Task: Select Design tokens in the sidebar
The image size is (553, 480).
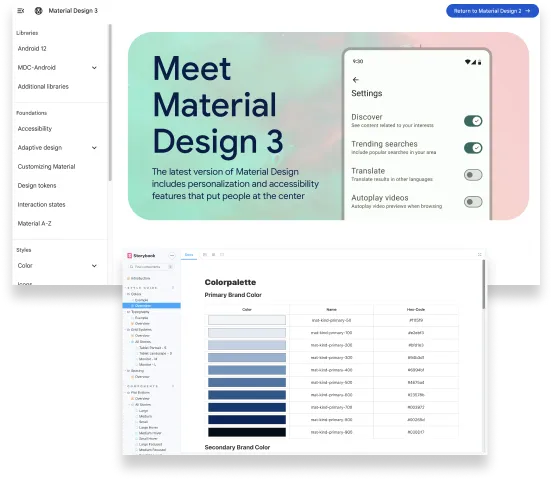Action: click(x=37, y=186)
